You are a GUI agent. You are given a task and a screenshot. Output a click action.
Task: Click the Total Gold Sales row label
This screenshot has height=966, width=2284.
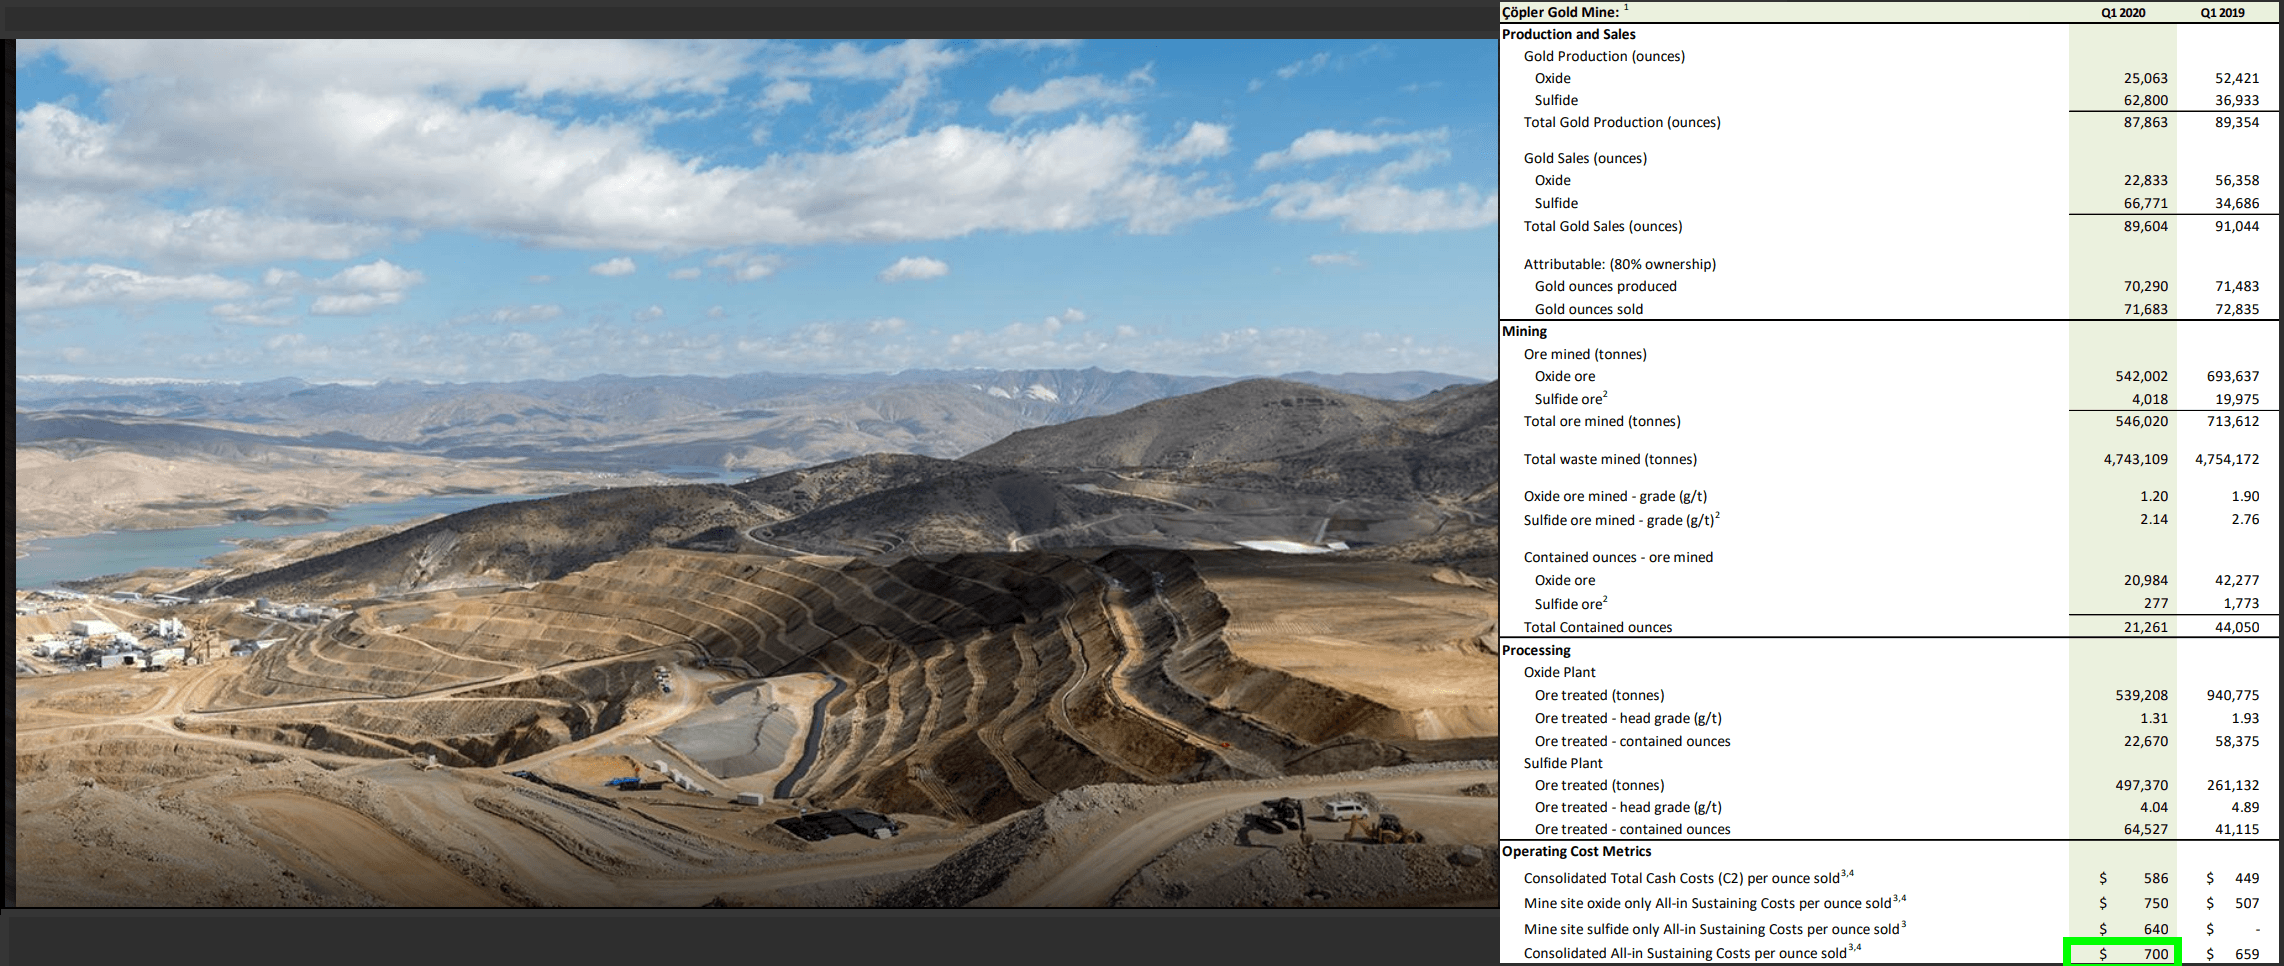(x=1602, y=226)
